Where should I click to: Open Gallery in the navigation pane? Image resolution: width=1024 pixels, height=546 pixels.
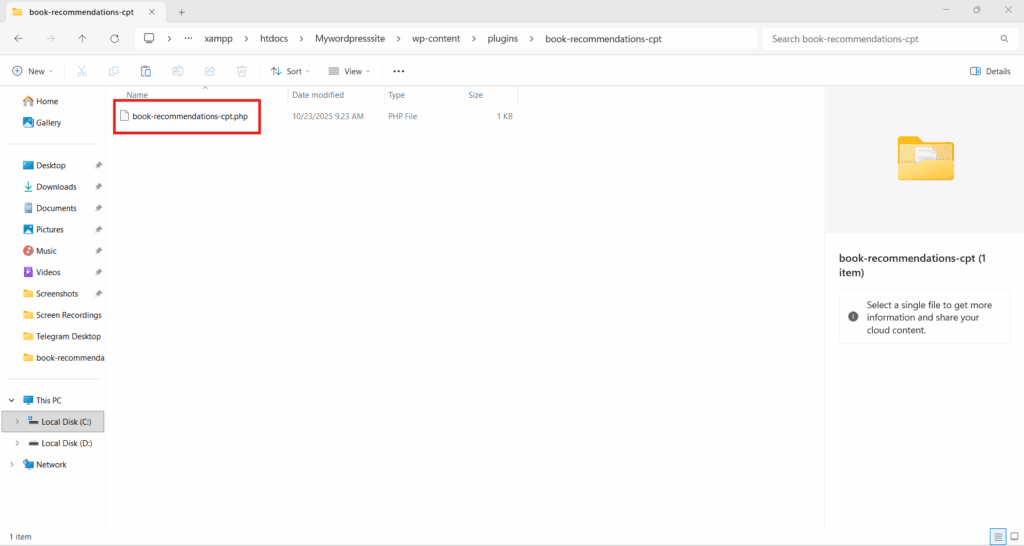point(42,123)
